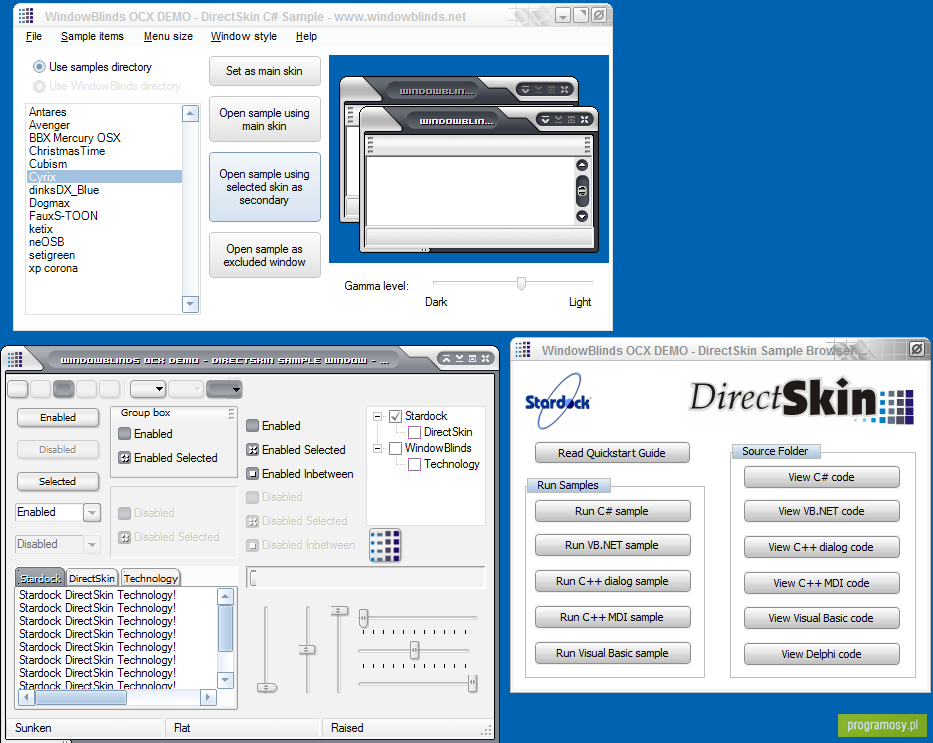
Task: Open the Help menu
Action: 306,36
